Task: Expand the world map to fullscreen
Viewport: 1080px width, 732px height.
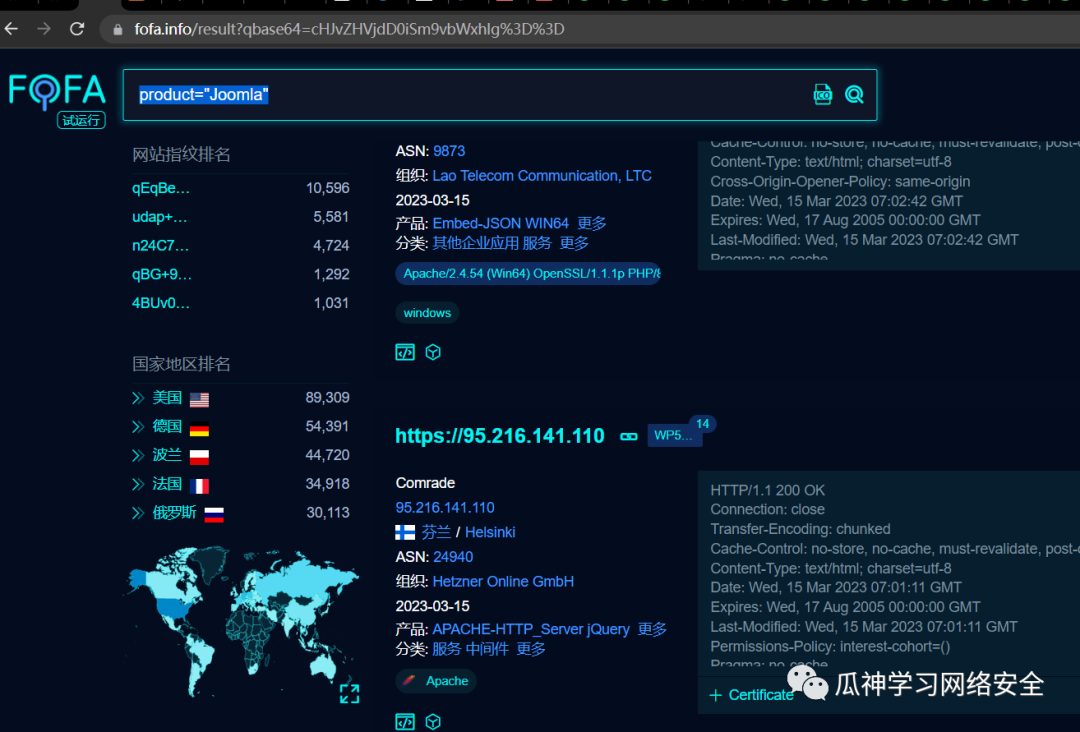Action: (x=349, y=693)
